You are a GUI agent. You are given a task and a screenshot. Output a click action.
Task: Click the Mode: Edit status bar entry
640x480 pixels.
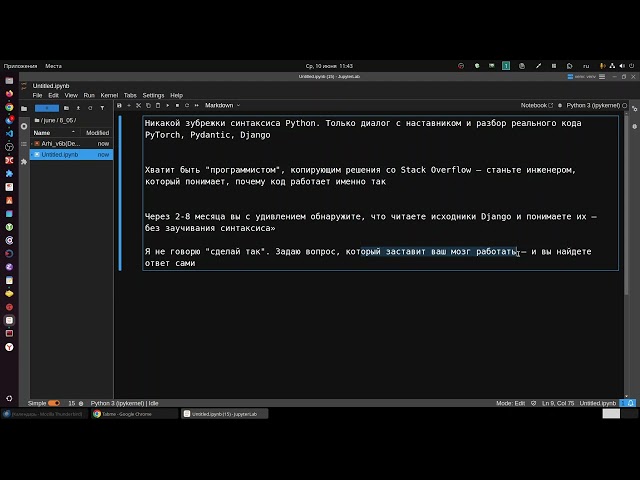[510, 403]
